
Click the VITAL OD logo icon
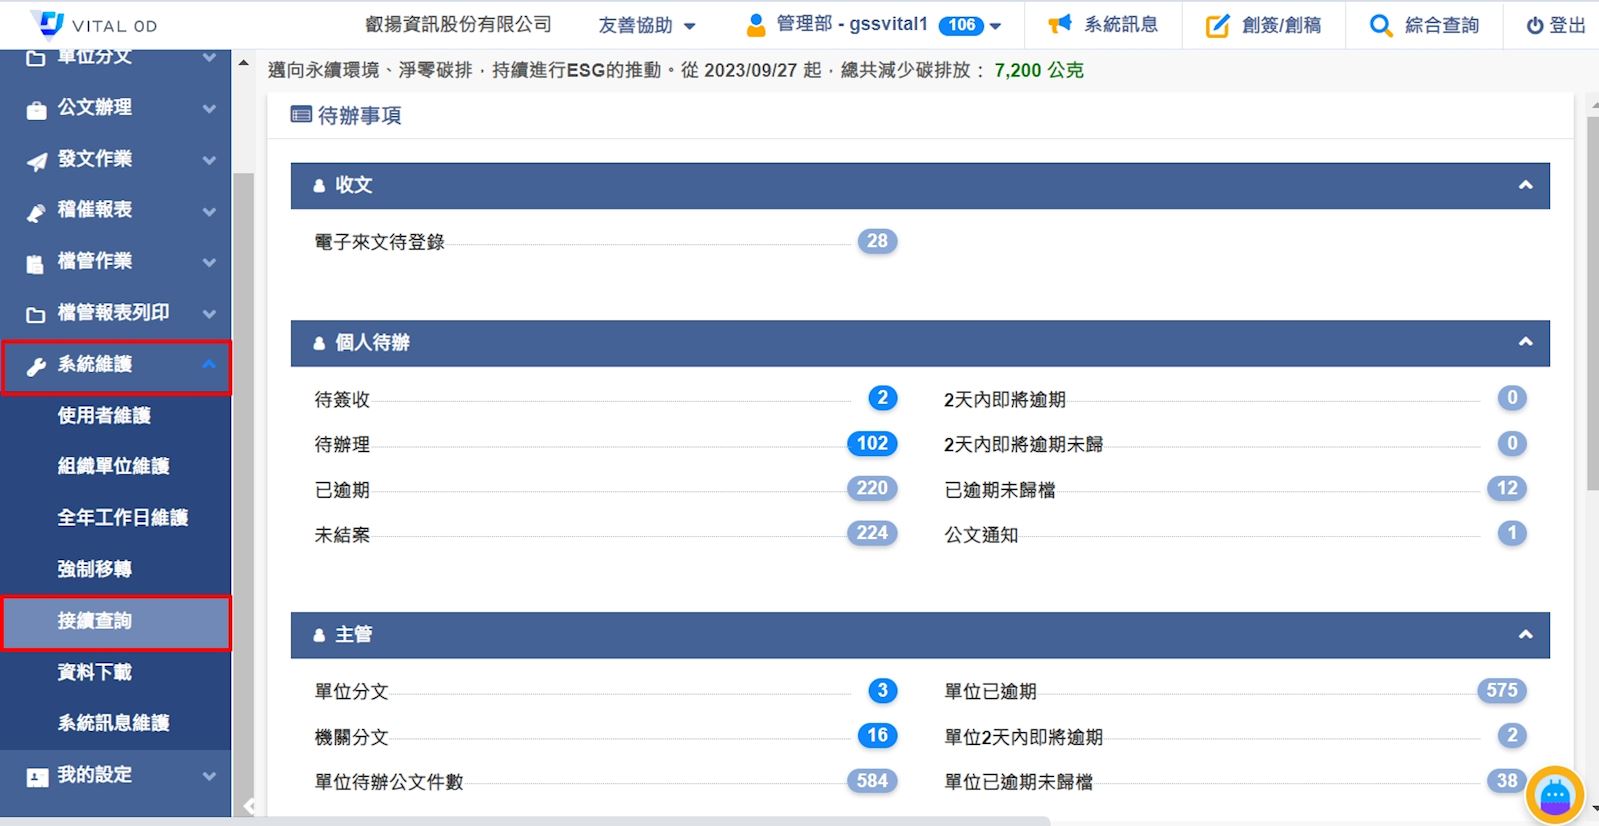coord(47,24)
